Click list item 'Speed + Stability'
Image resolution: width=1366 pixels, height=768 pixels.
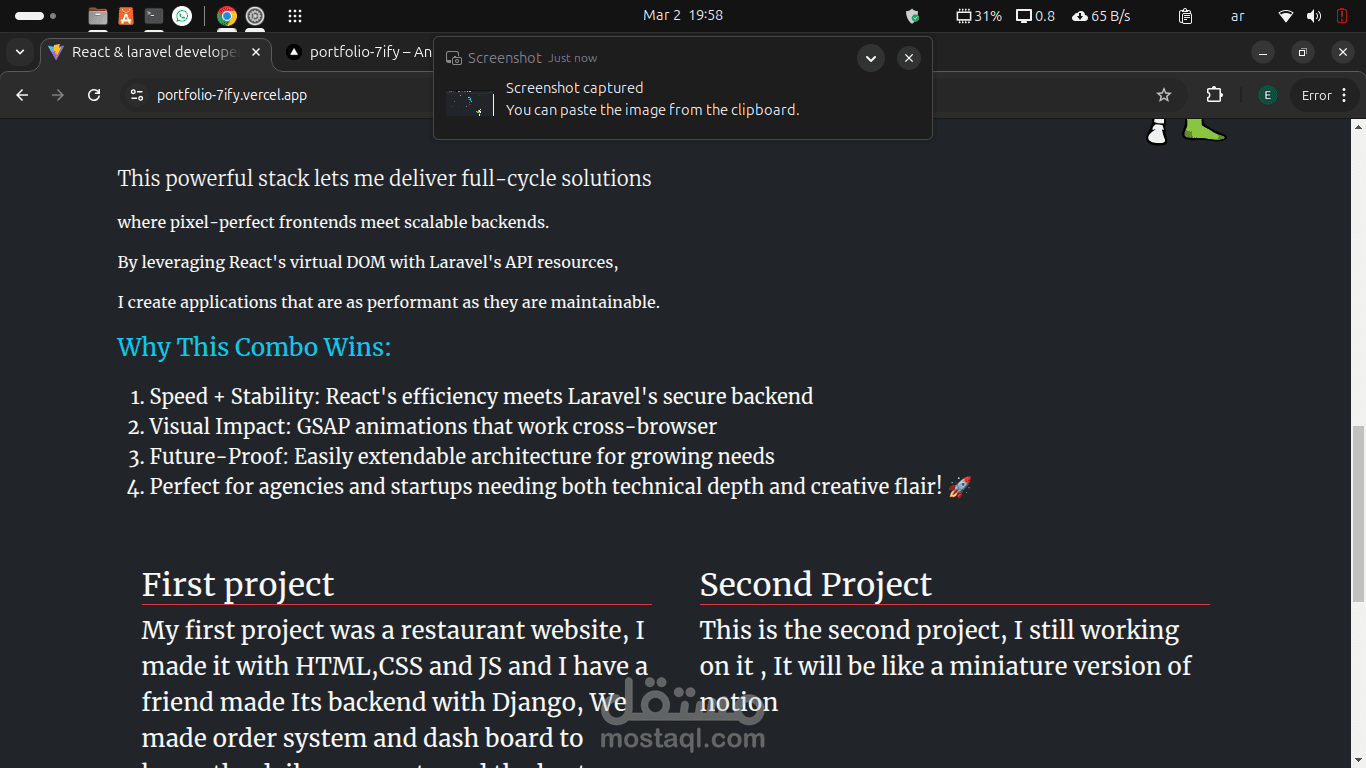pos(481,396)
